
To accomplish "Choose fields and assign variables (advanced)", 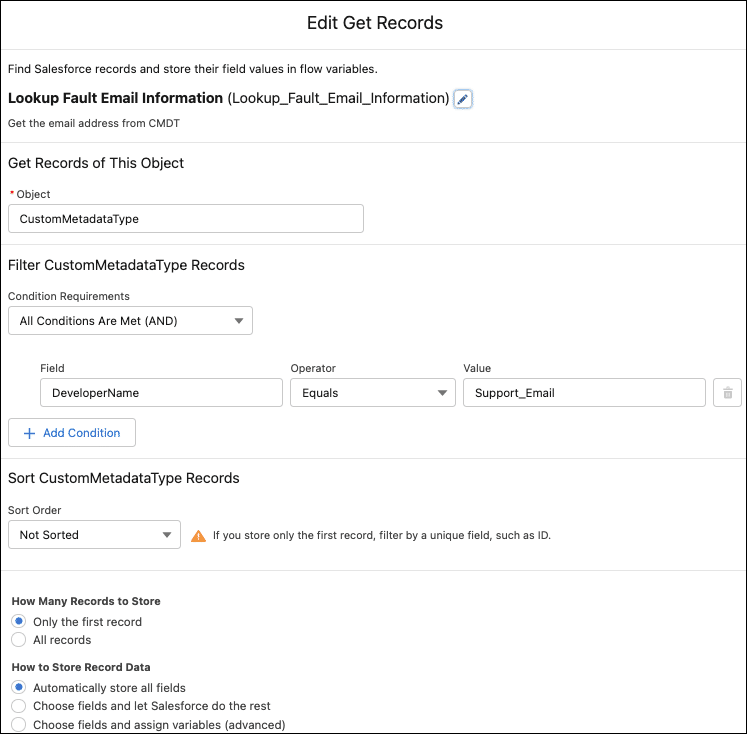I will pos(19,724).
